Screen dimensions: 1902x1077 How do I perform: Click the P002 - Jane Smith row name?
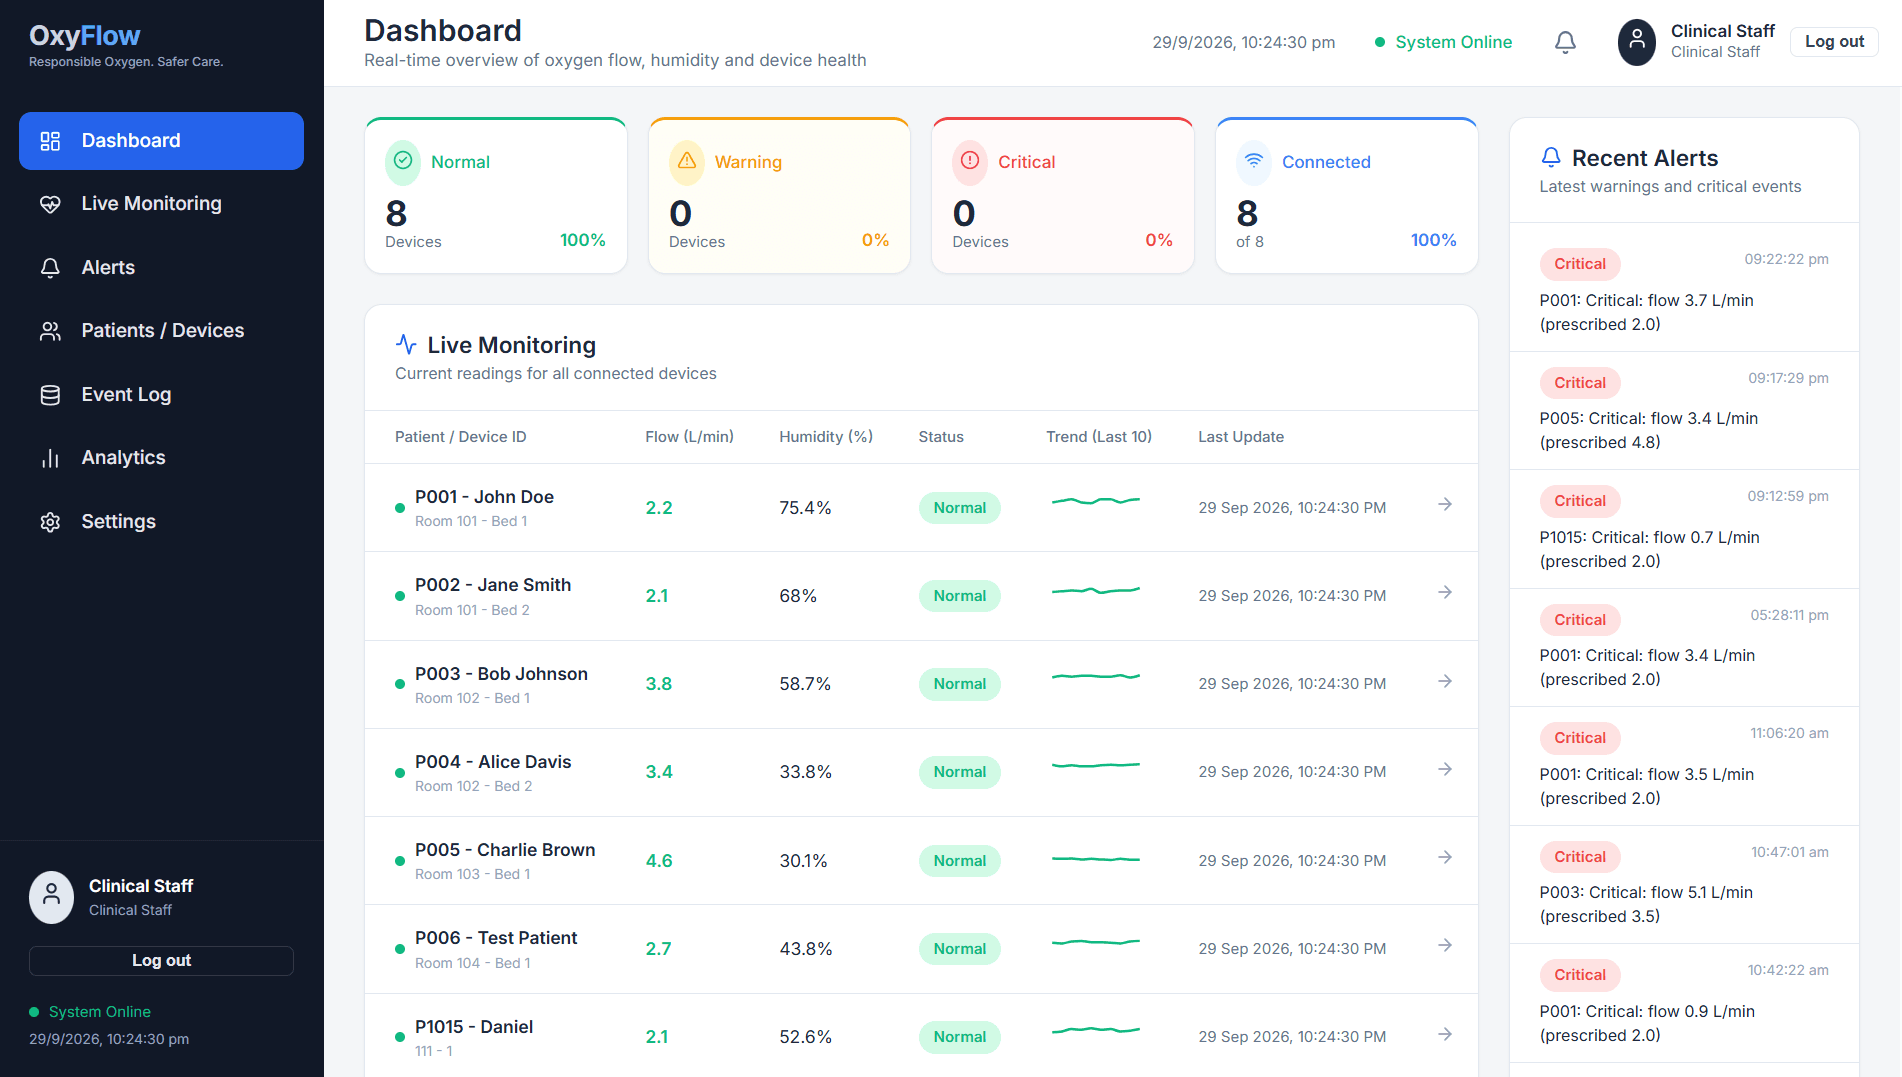493,585
